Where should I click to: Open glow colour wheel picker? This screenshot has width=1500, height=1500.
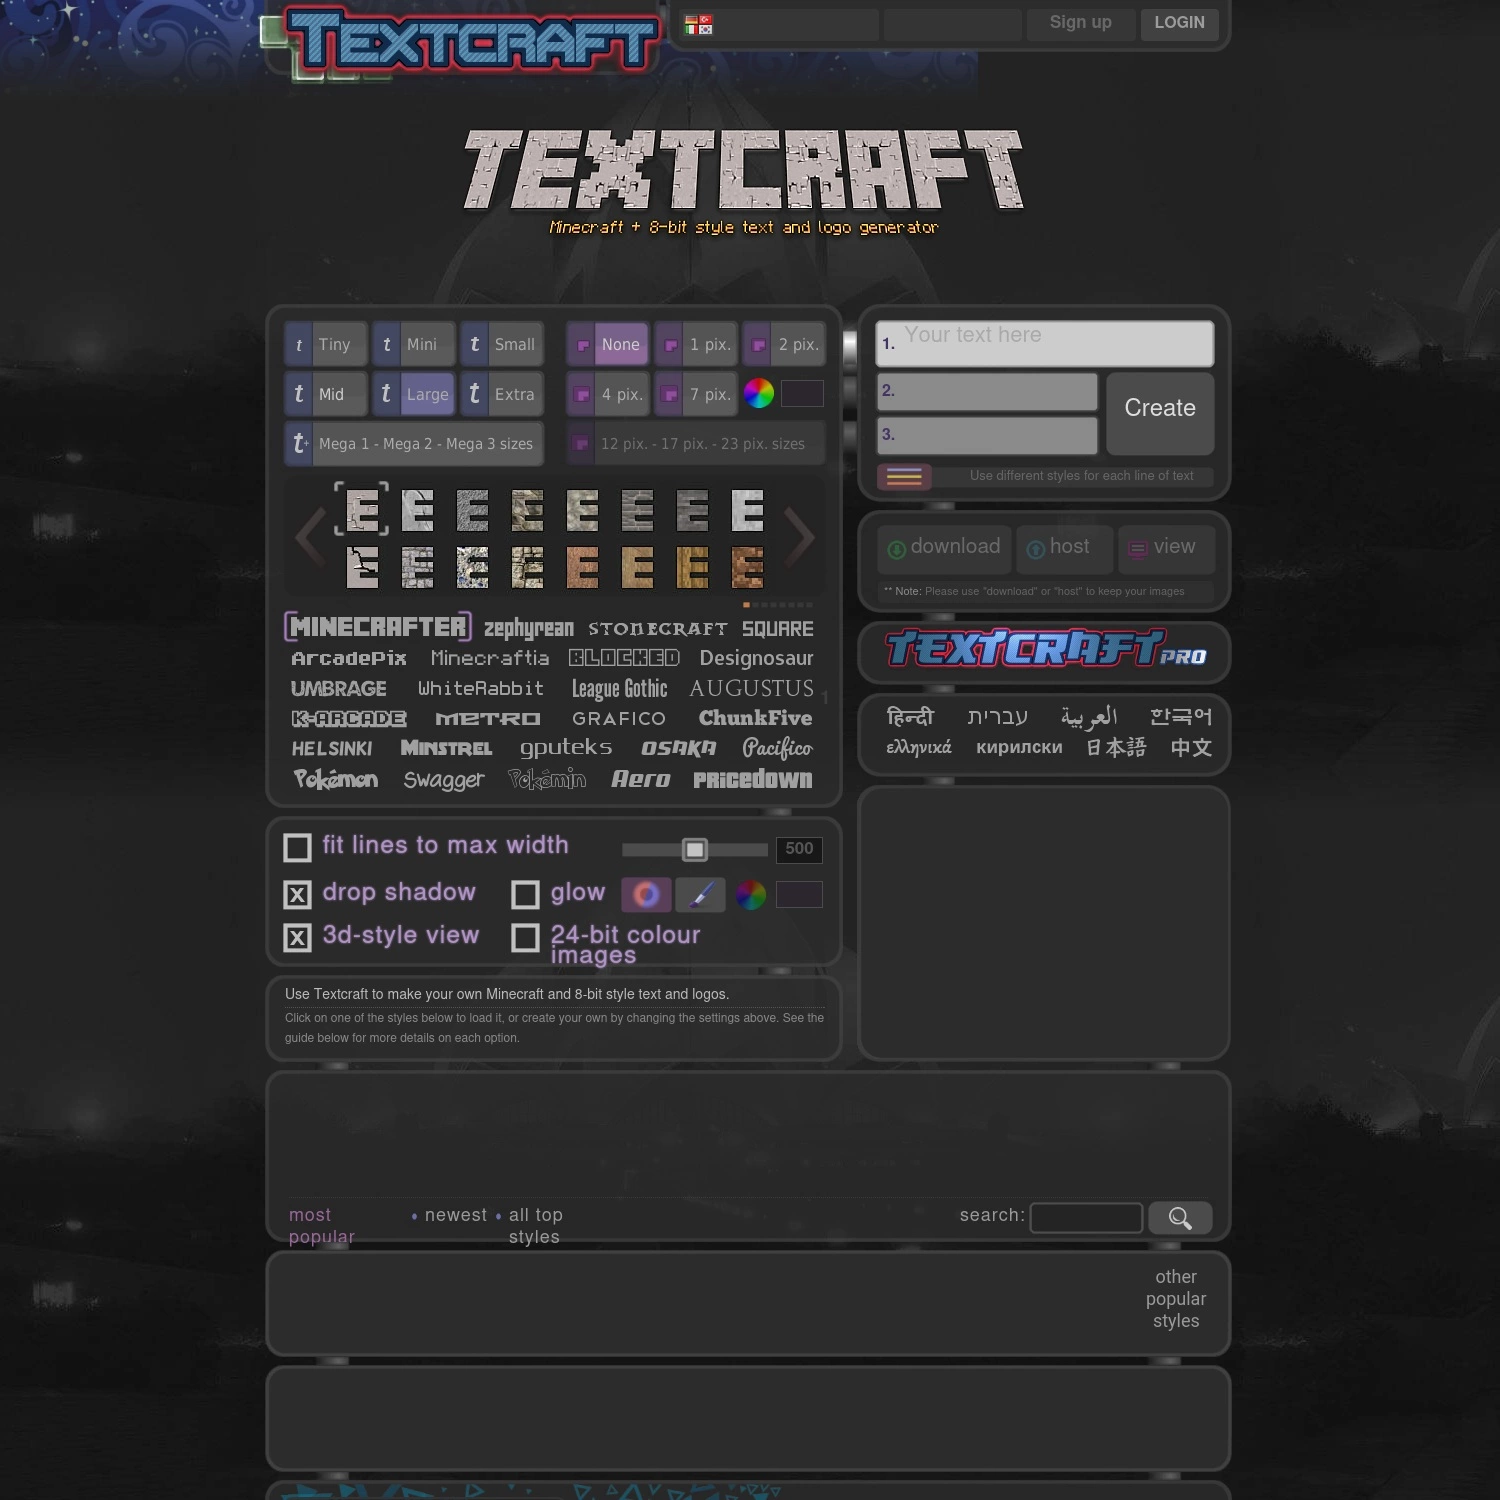coord(751,895)
